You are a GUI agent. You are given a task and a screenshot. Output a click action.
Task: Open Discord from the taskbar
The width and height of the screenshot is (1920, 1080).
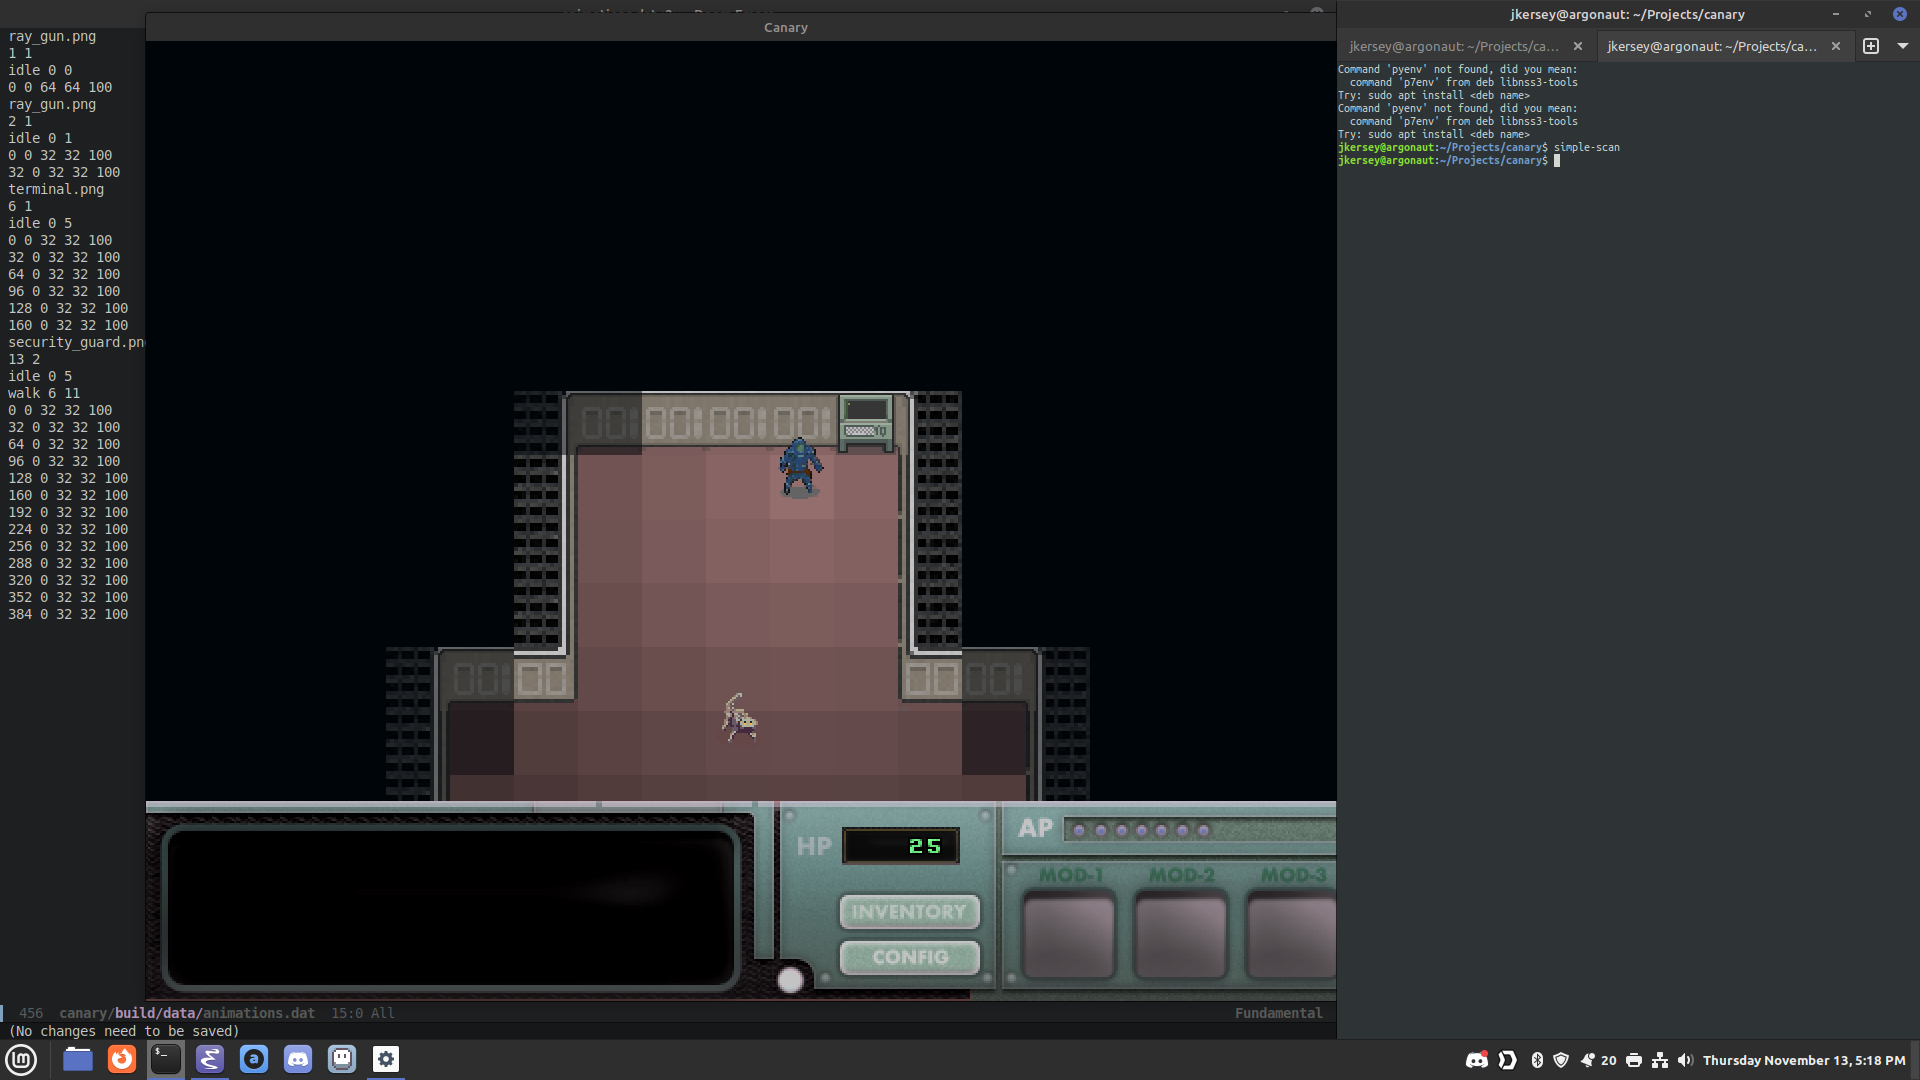(298, 1059)
